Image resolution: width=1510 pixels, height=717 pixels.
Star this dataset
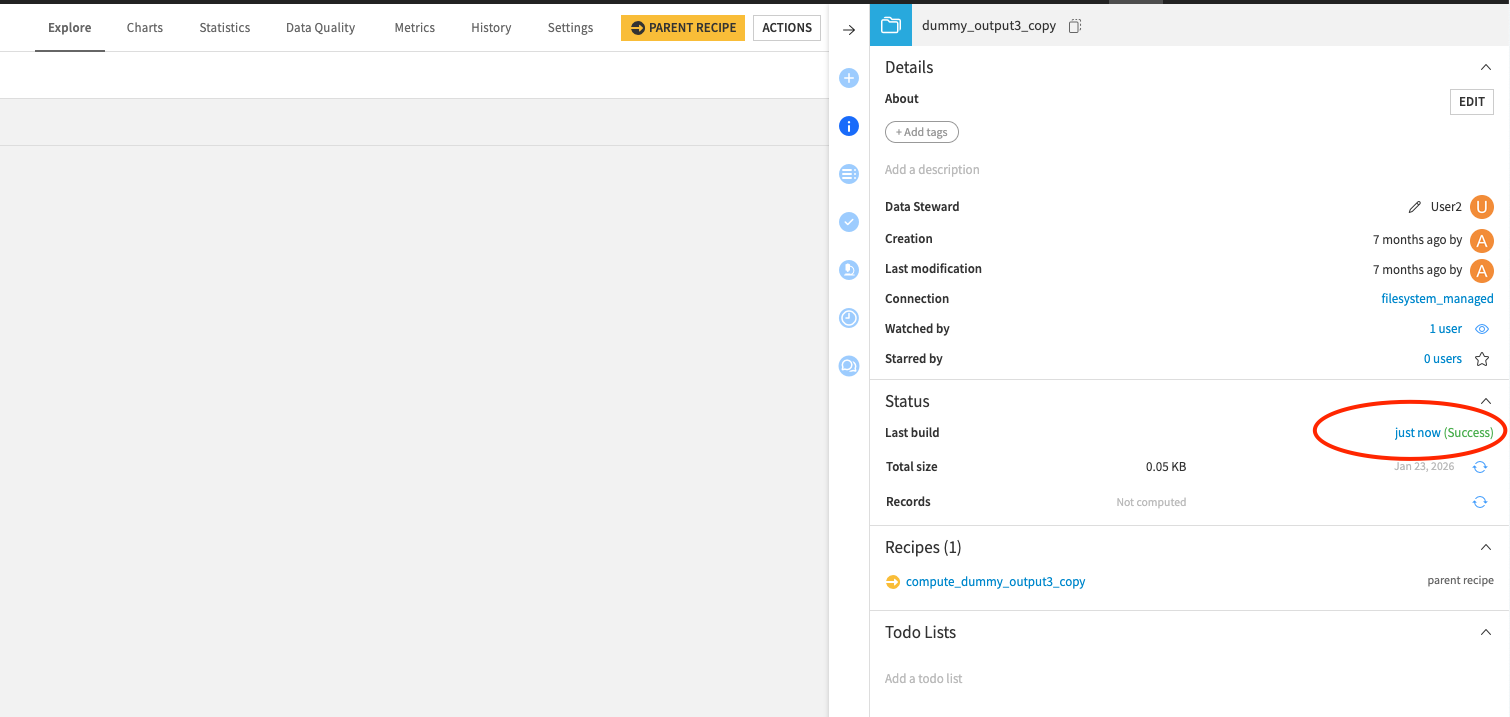coord(1482,359)
